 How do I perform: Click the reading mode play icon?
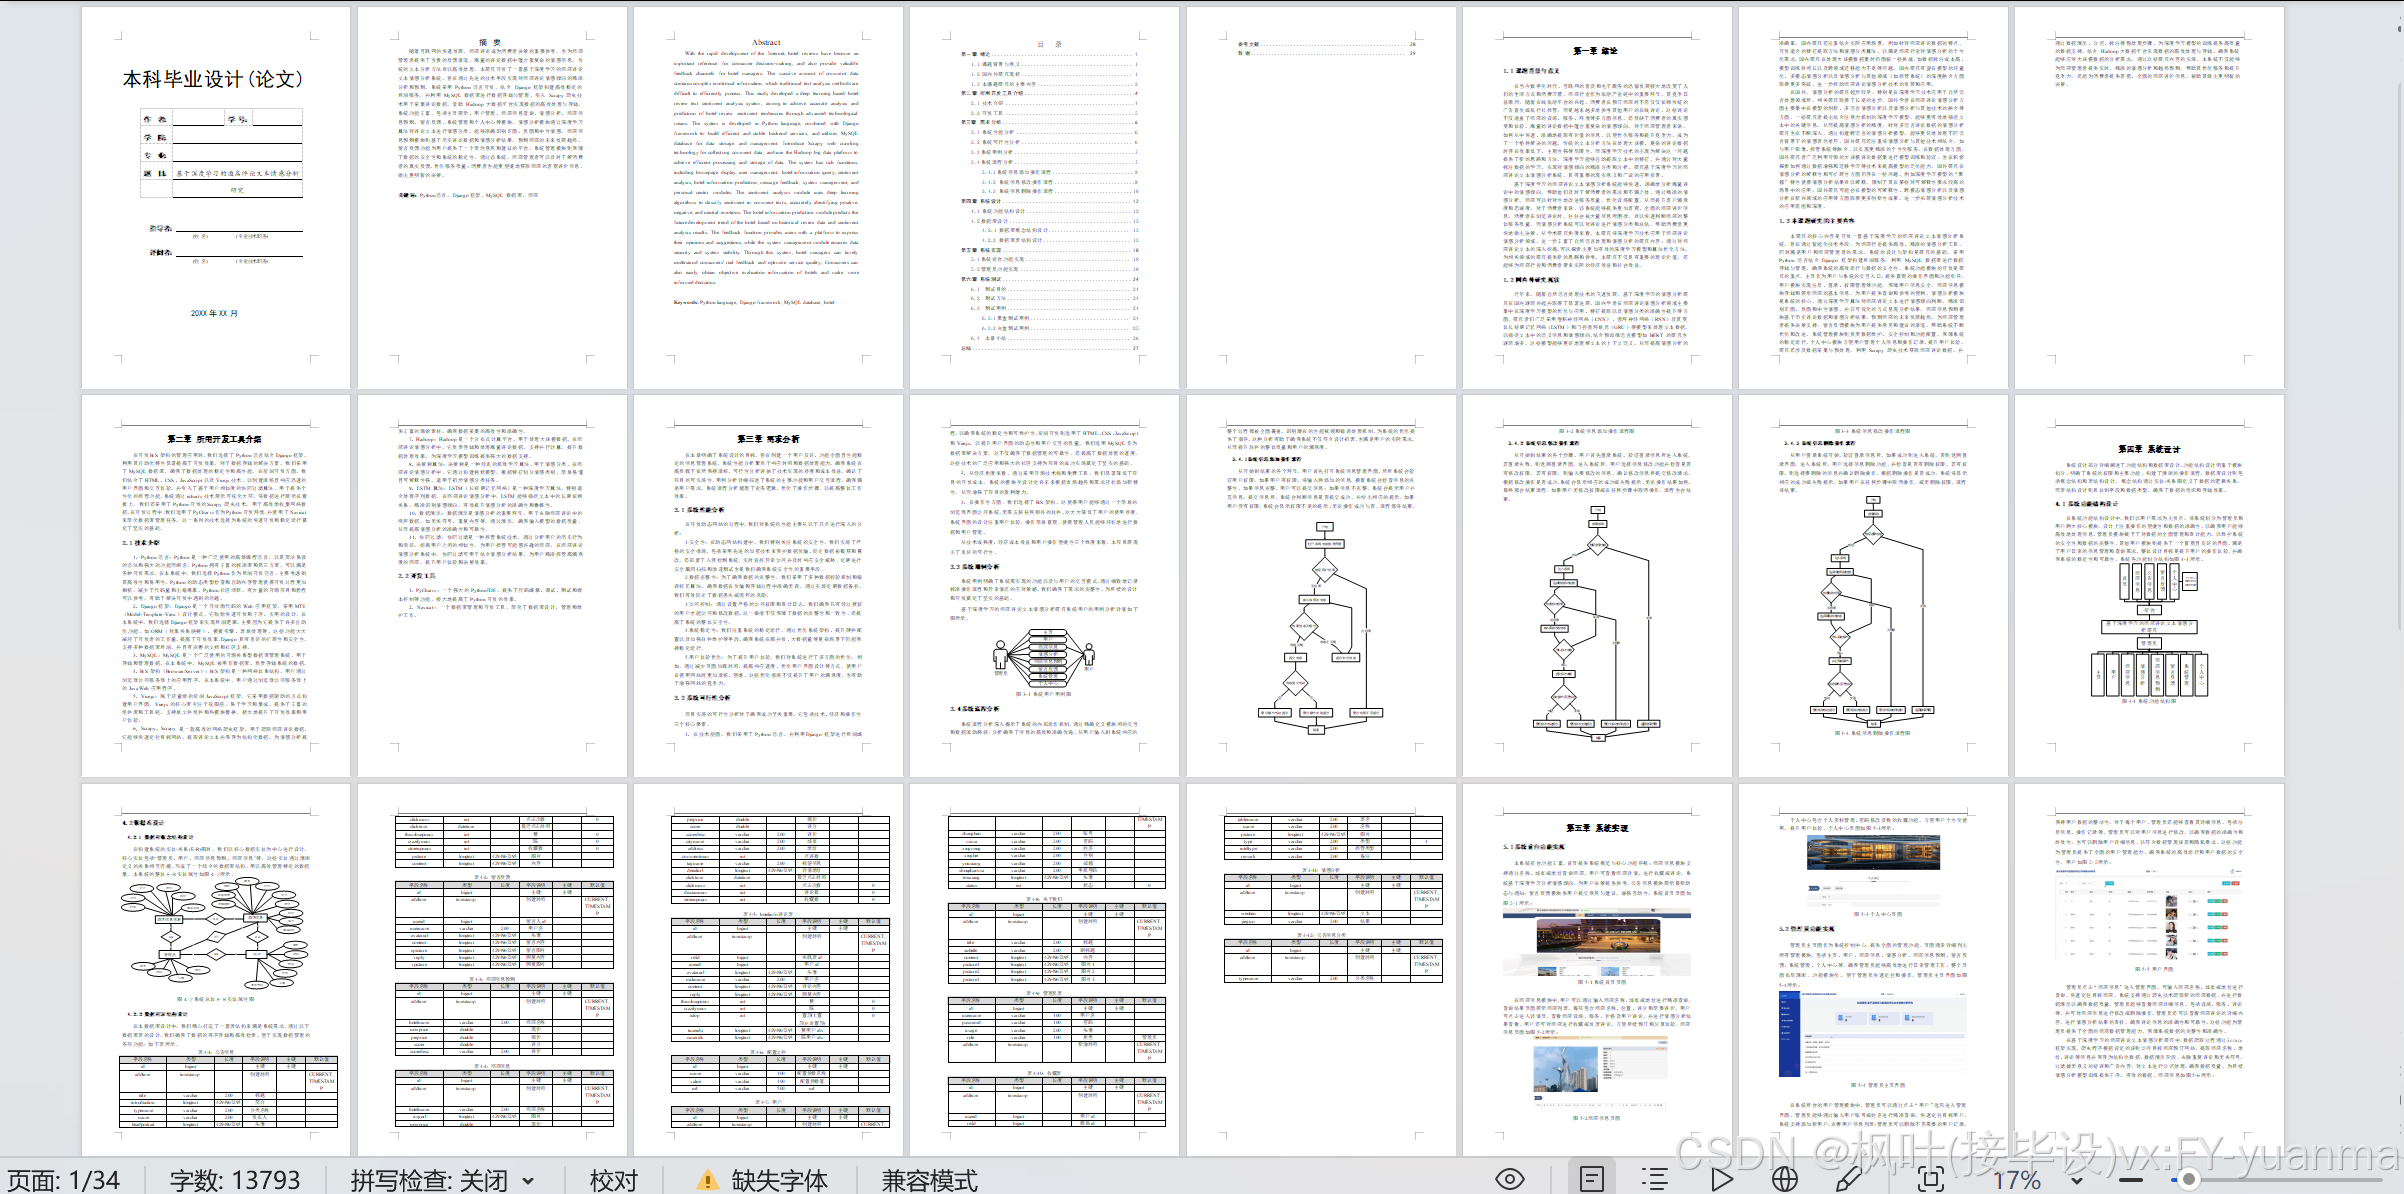[1721, 1179]
